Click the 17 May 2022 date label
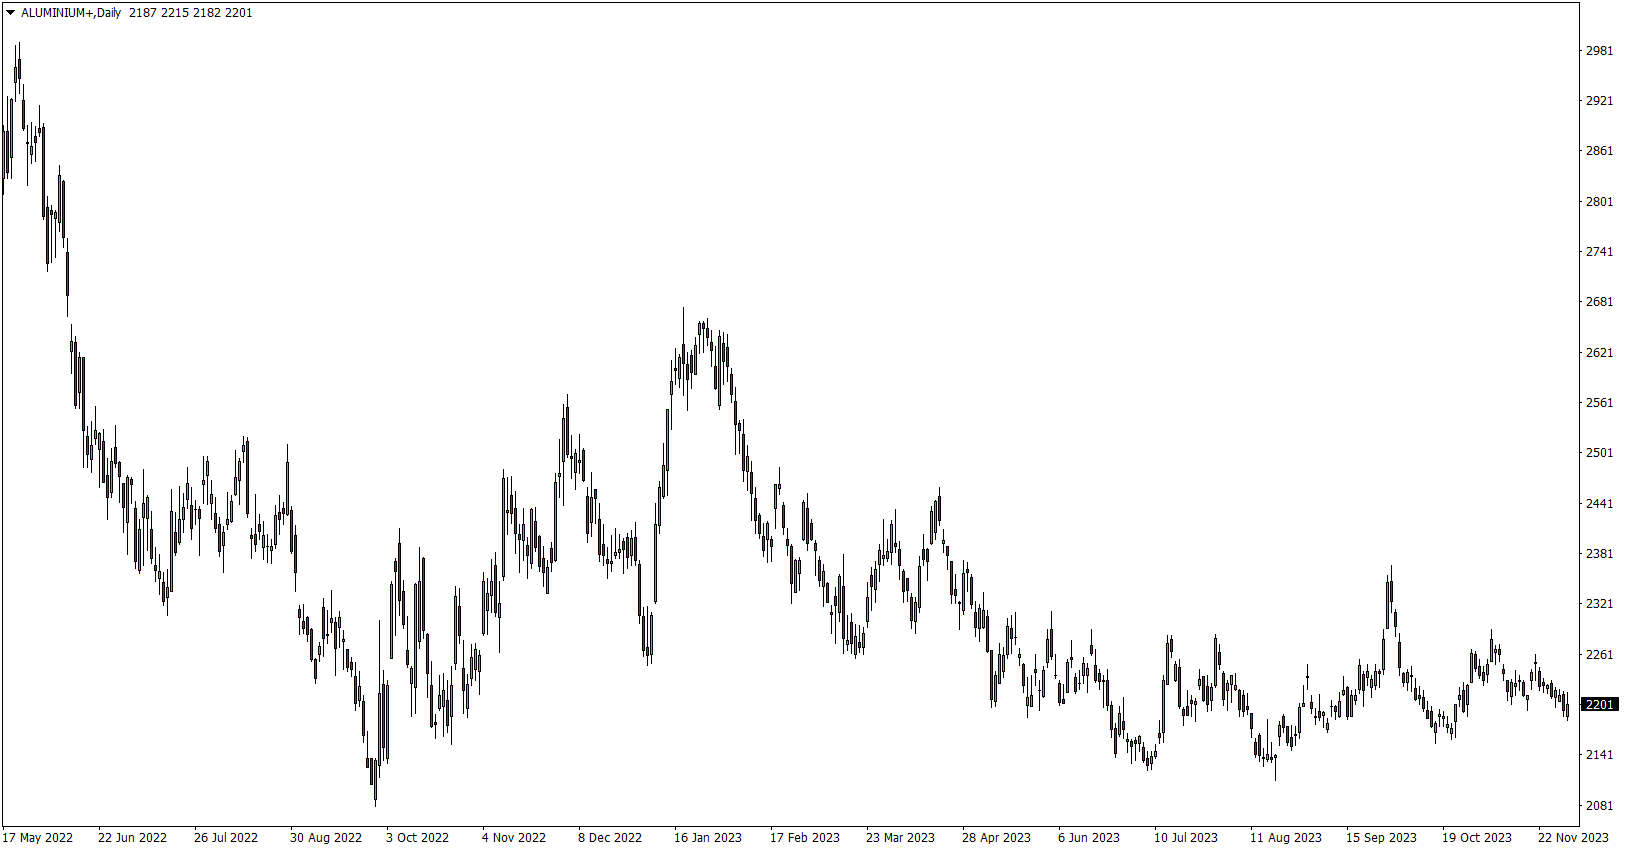The image size is (1629, 850). 38,838
